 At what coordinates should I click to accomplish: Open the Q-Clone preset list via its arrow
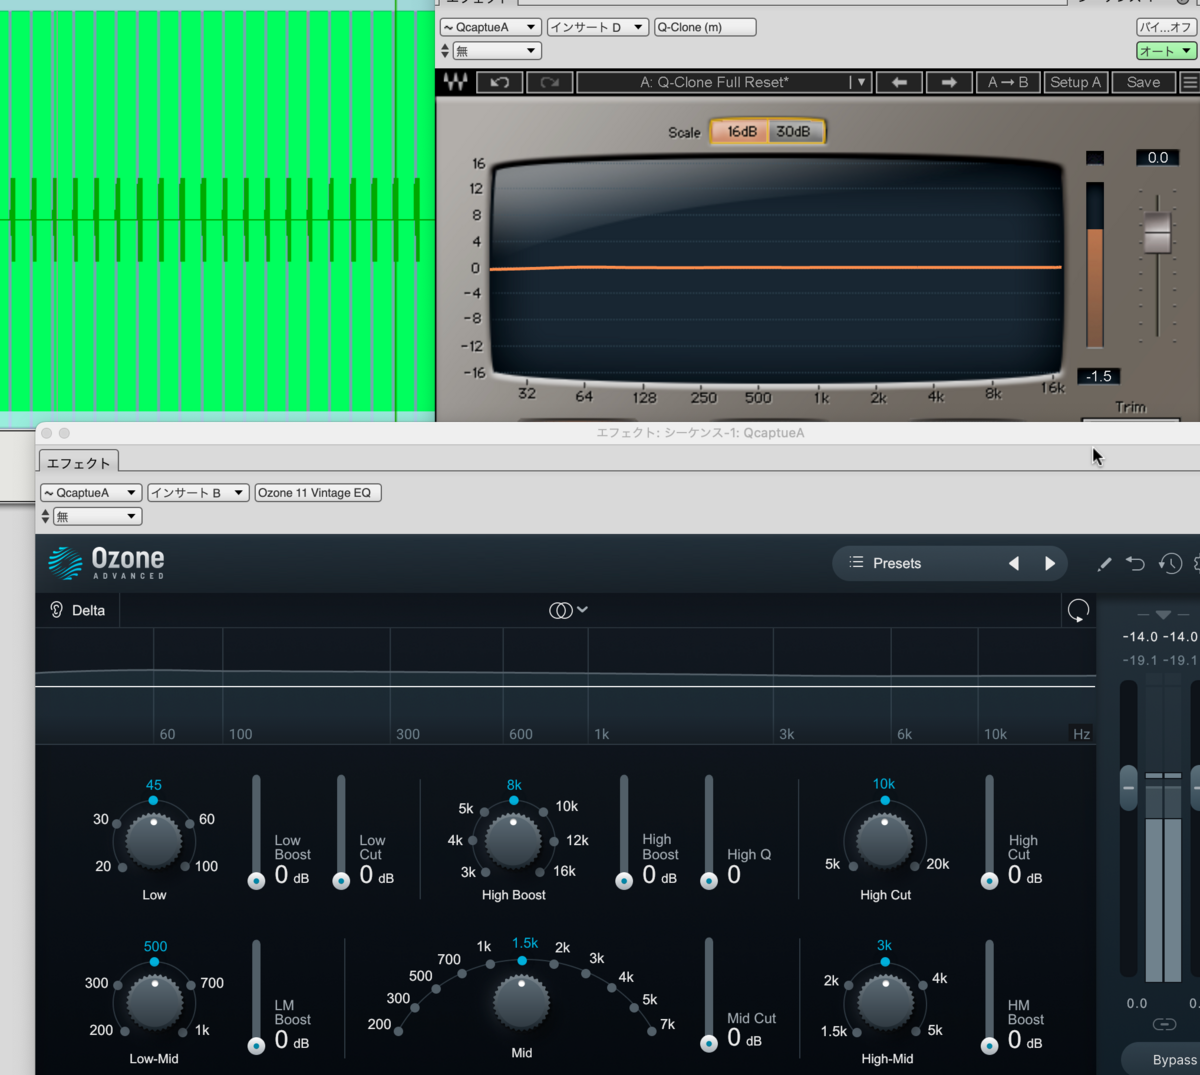point(859,82)
